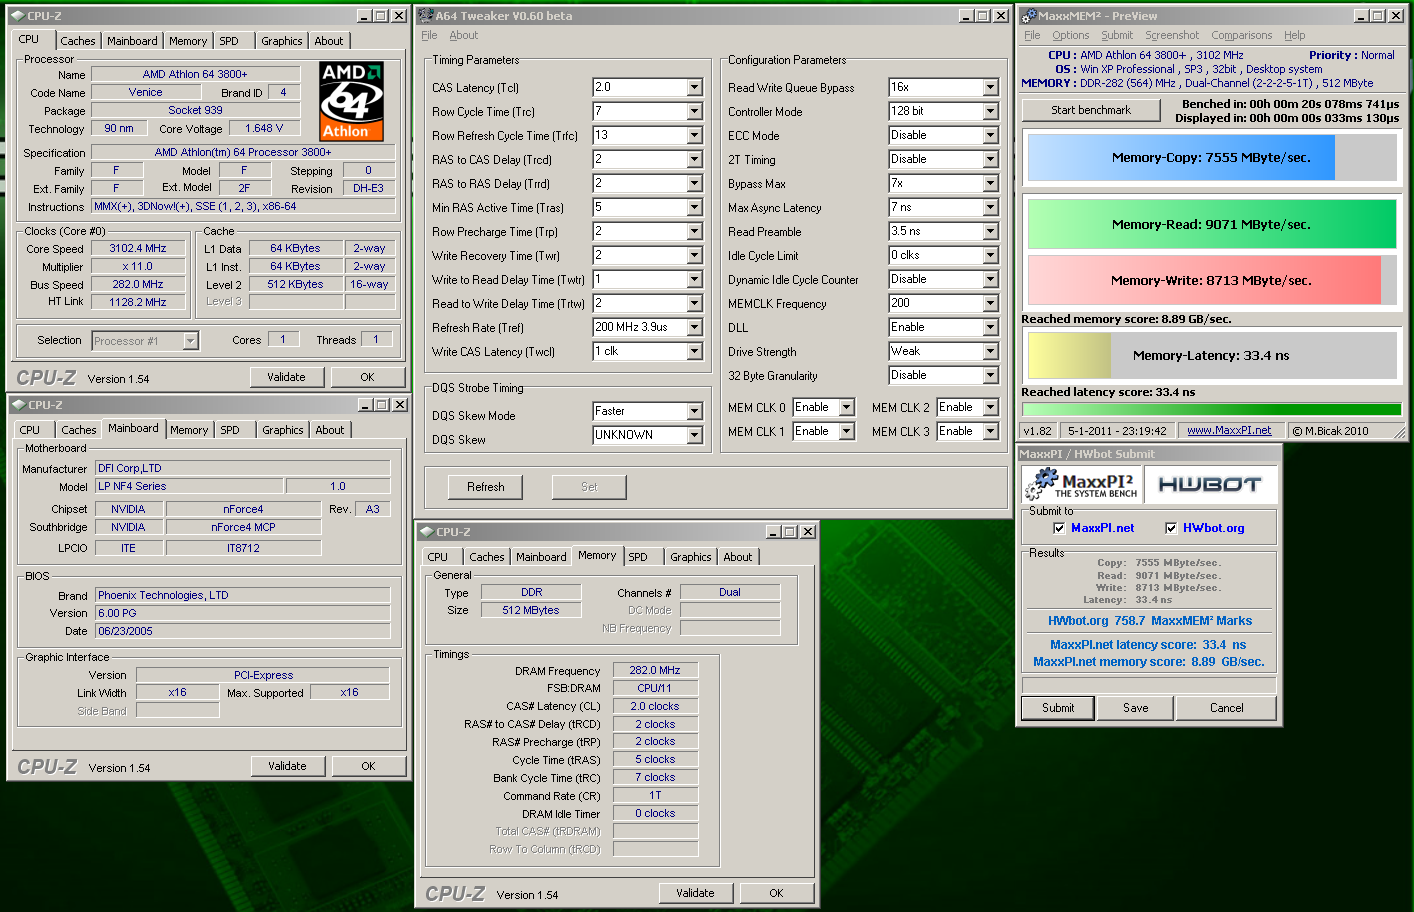Click the Memory-Write 8713 MByte/sec bar
This screenshot has width=1414, height=912.
tap(1212, 280)
